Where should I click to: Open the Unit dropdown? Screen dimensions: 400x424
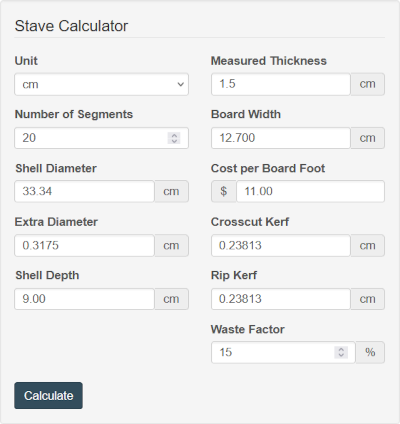click(x=101, y=84)
